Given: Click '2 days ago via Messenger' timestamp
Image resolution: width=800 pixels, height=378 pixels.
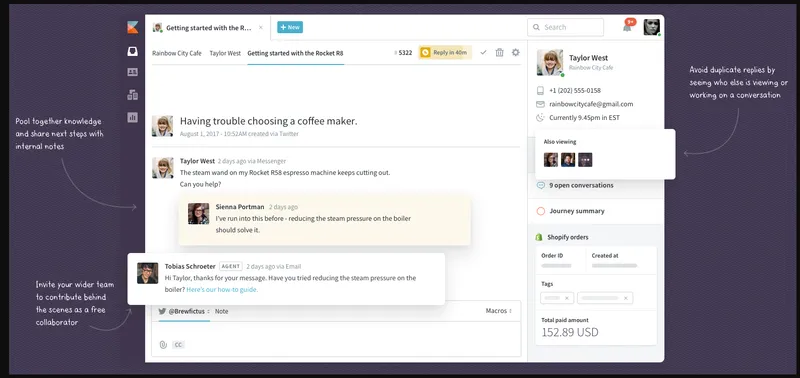Looking at the screenshot, I should pos(252,161).
